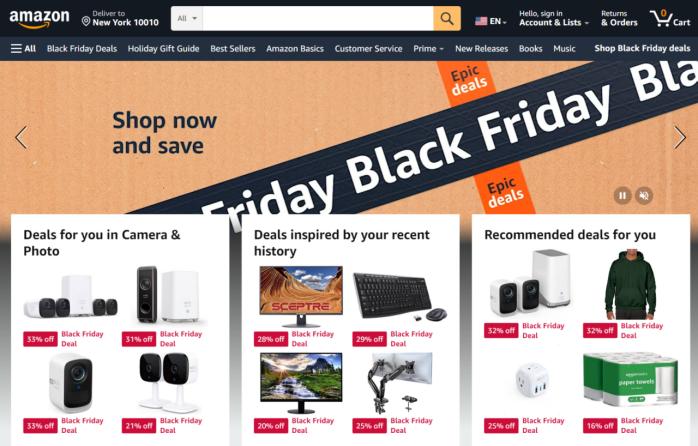Open Black Friday Deals nav item

click(82, 49)
